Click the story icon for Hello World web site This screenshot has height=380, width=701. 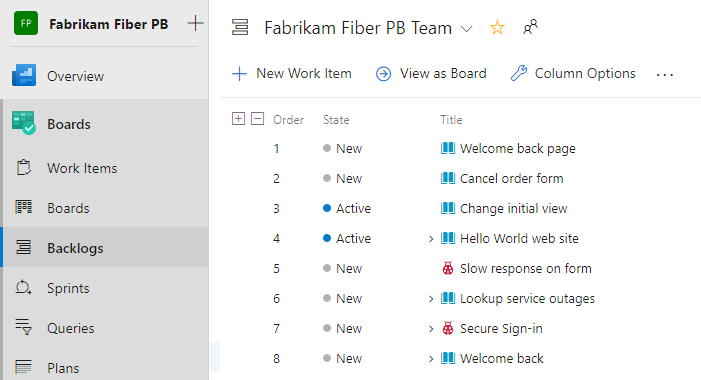tap(448, 238)
